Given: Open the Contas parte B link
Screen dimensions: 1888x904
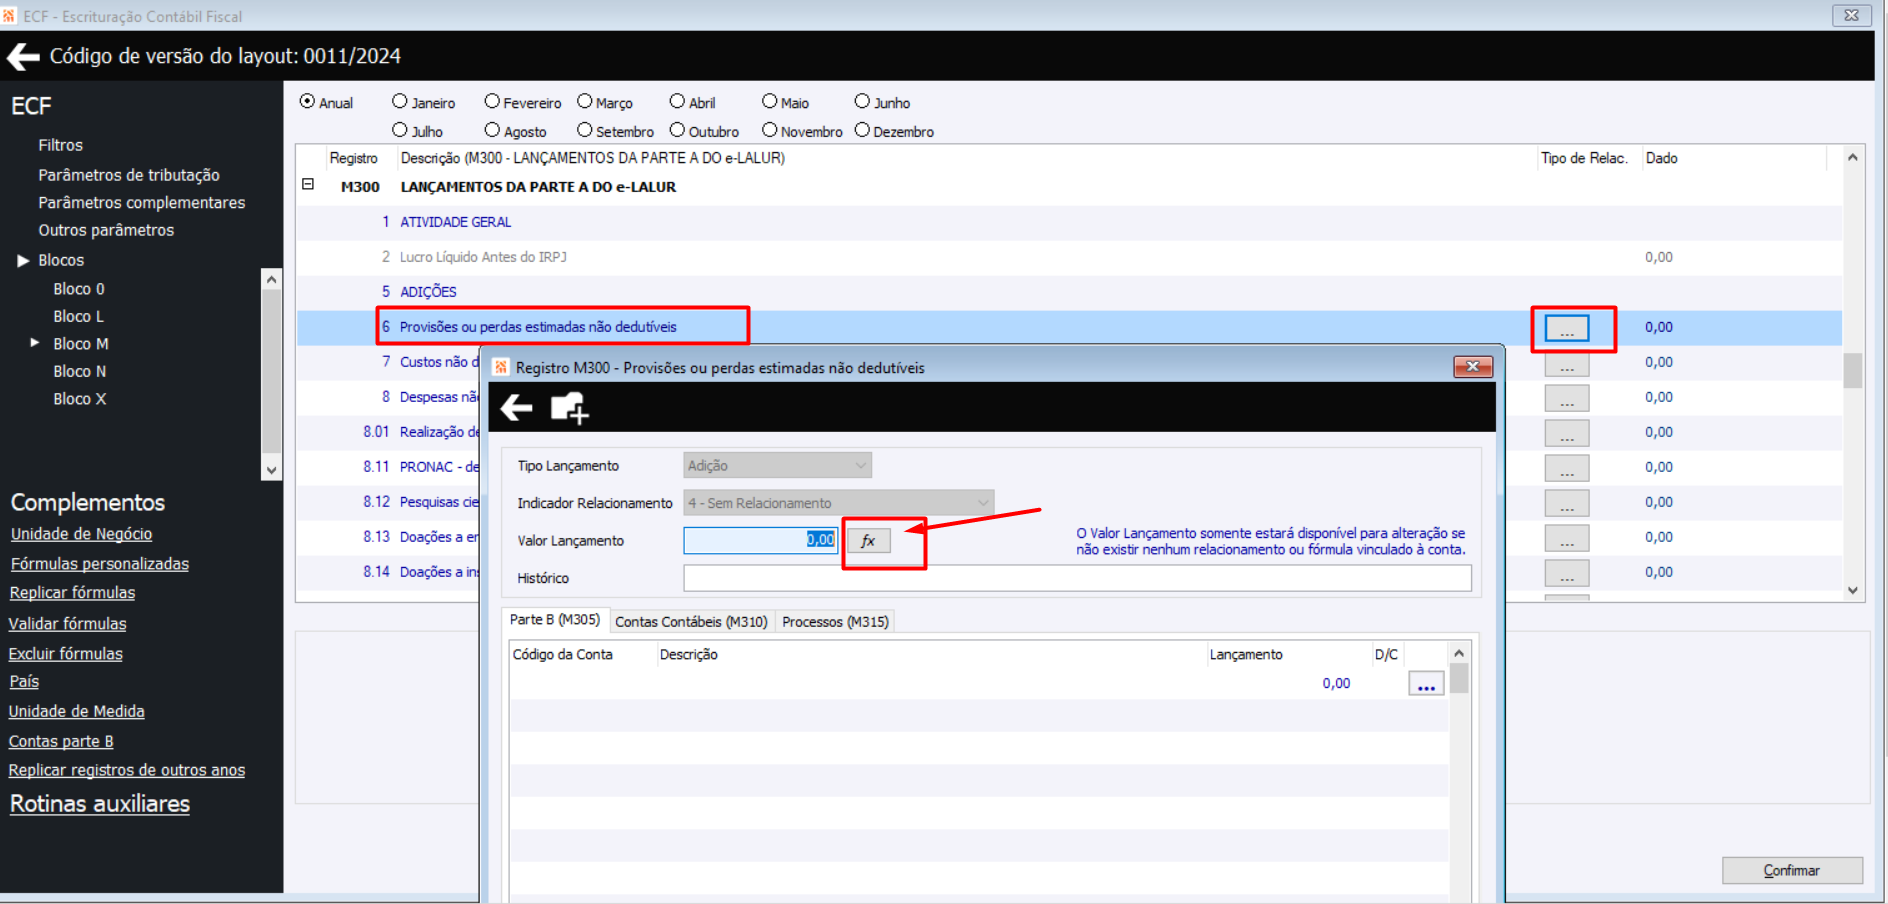Looking at the screenshot, I should coord(61,742).
